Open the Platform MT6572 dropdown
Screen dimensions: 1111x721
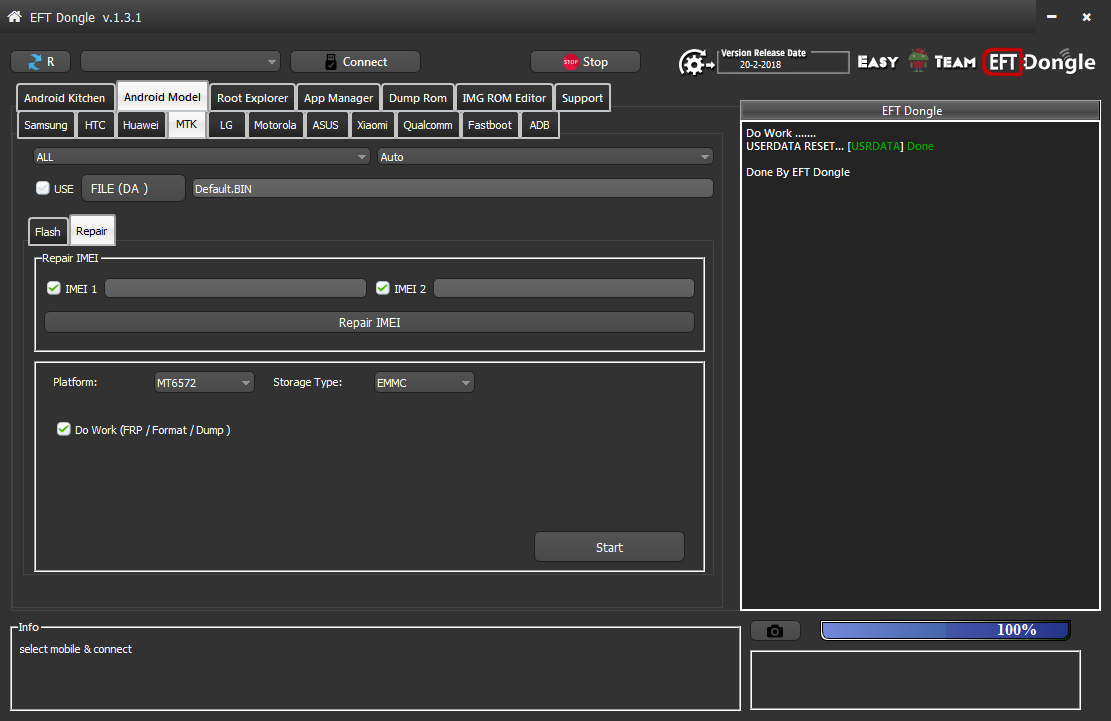[204, 382]
